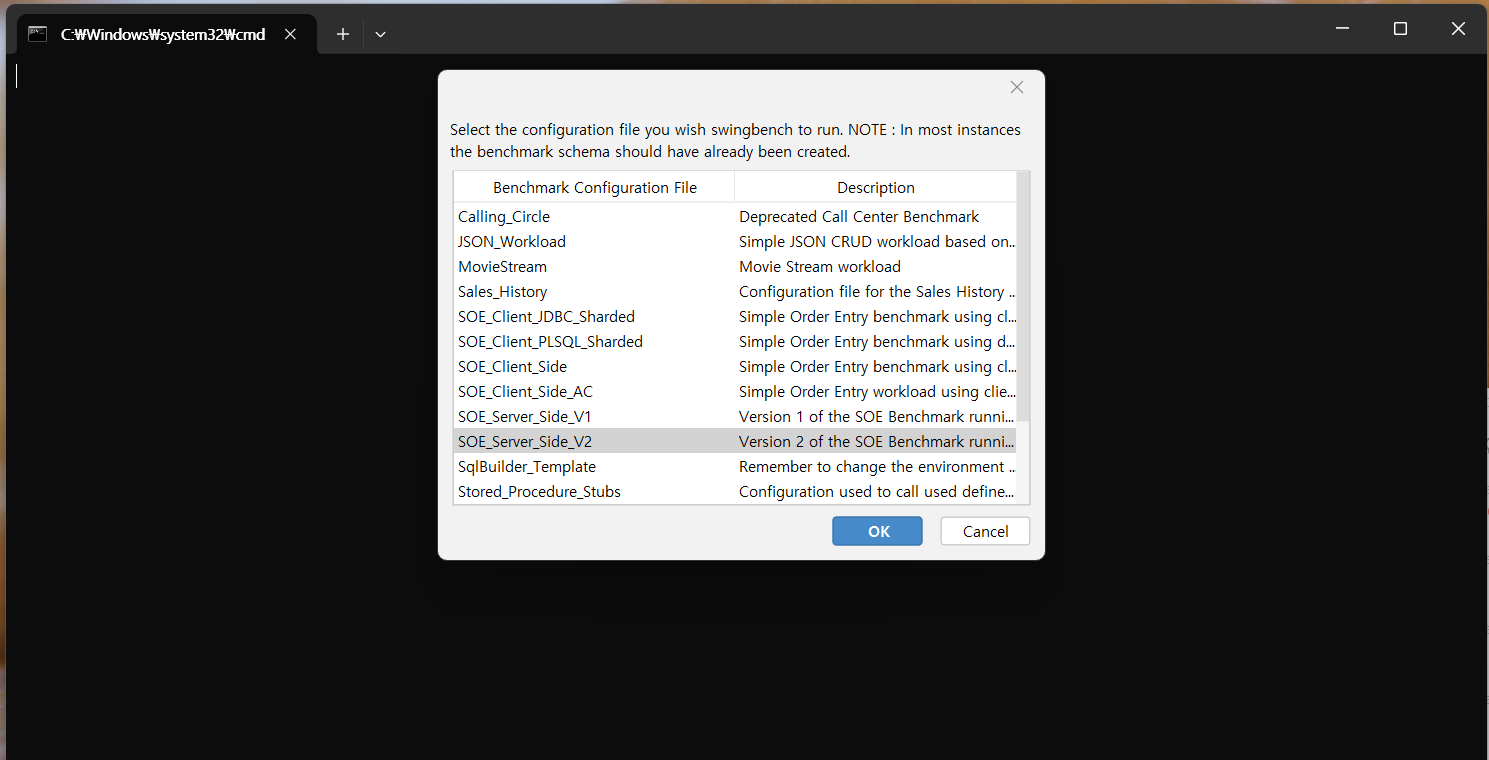Close the swingbench configuration dialog
This screenshot has width=1489, height=760.
pos(1017,87)
